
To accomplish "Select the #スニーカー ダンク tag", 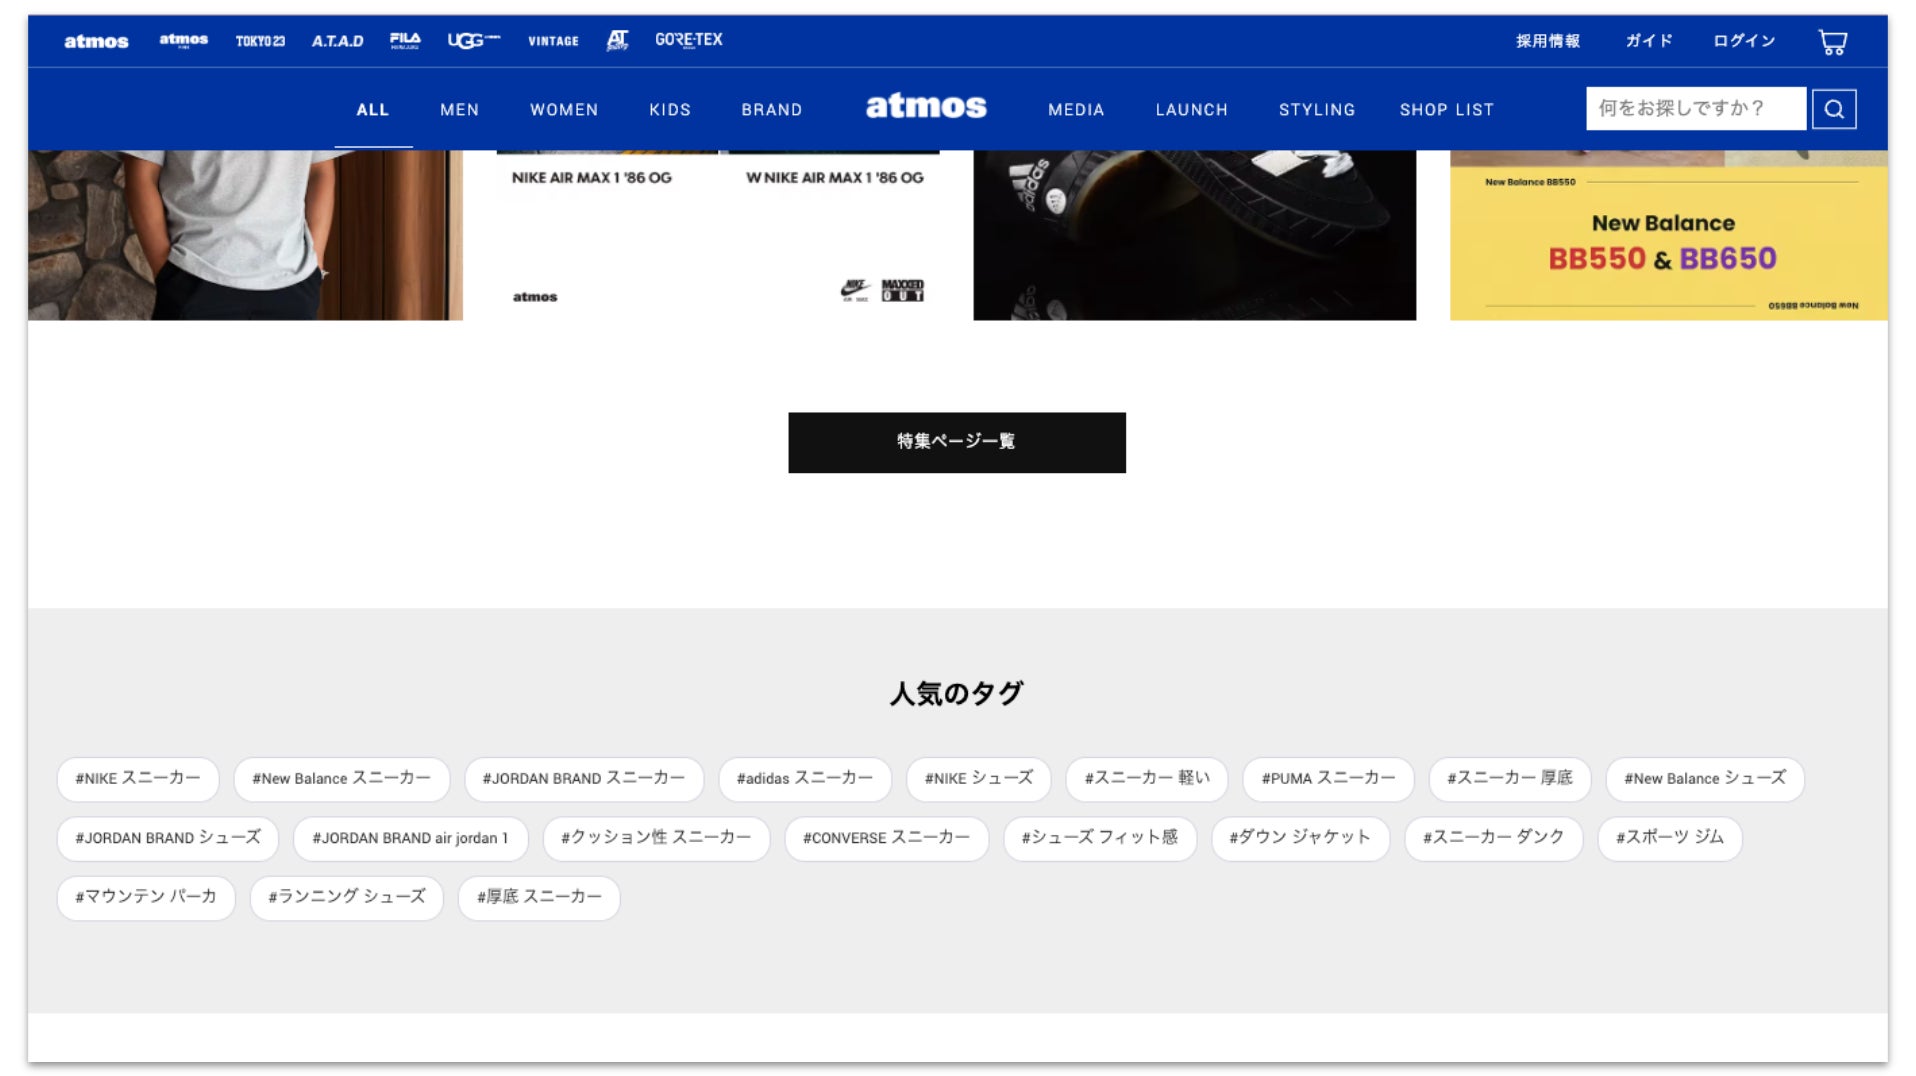I will click(1494, 838).
